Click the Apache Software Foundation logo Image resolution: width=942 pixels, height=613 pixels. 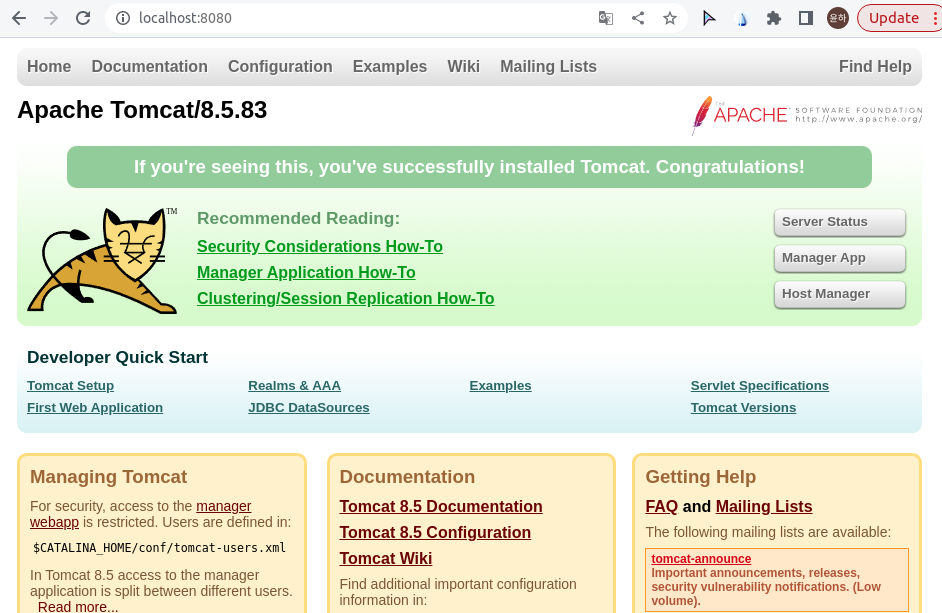806,114
